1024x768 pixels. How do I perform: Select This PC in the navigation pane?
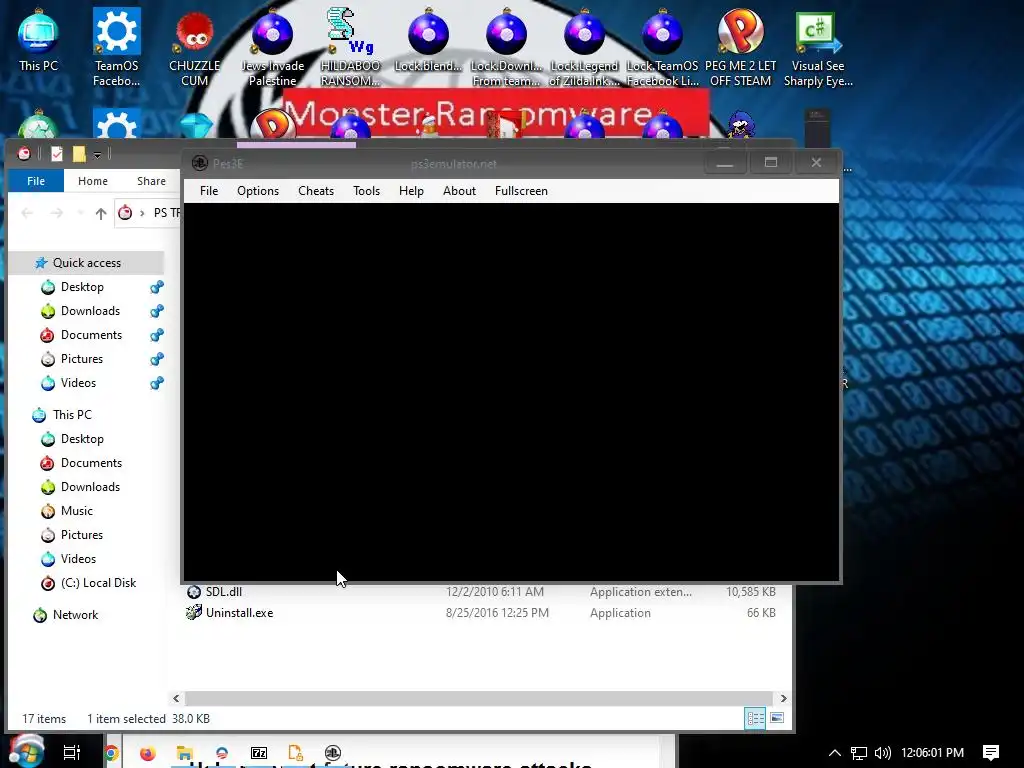72,415
